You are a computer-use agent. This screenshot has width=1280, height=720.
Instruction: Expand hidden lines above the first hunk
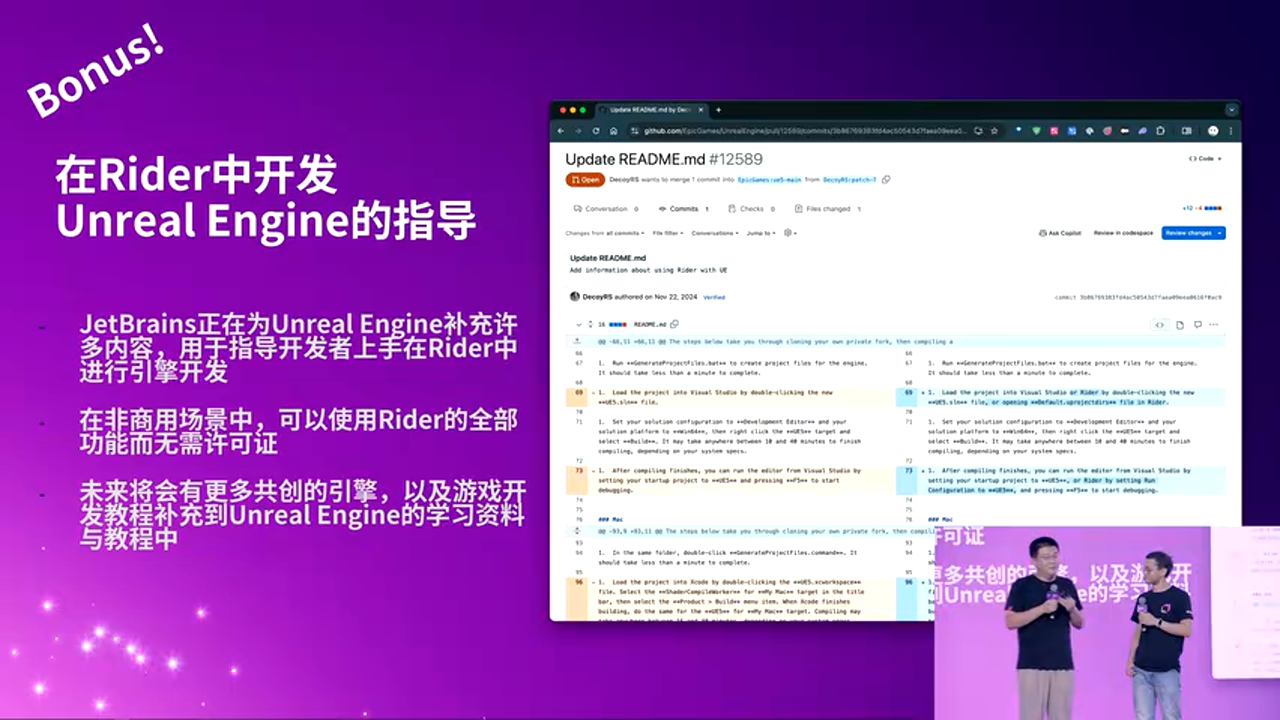point(579,341)
